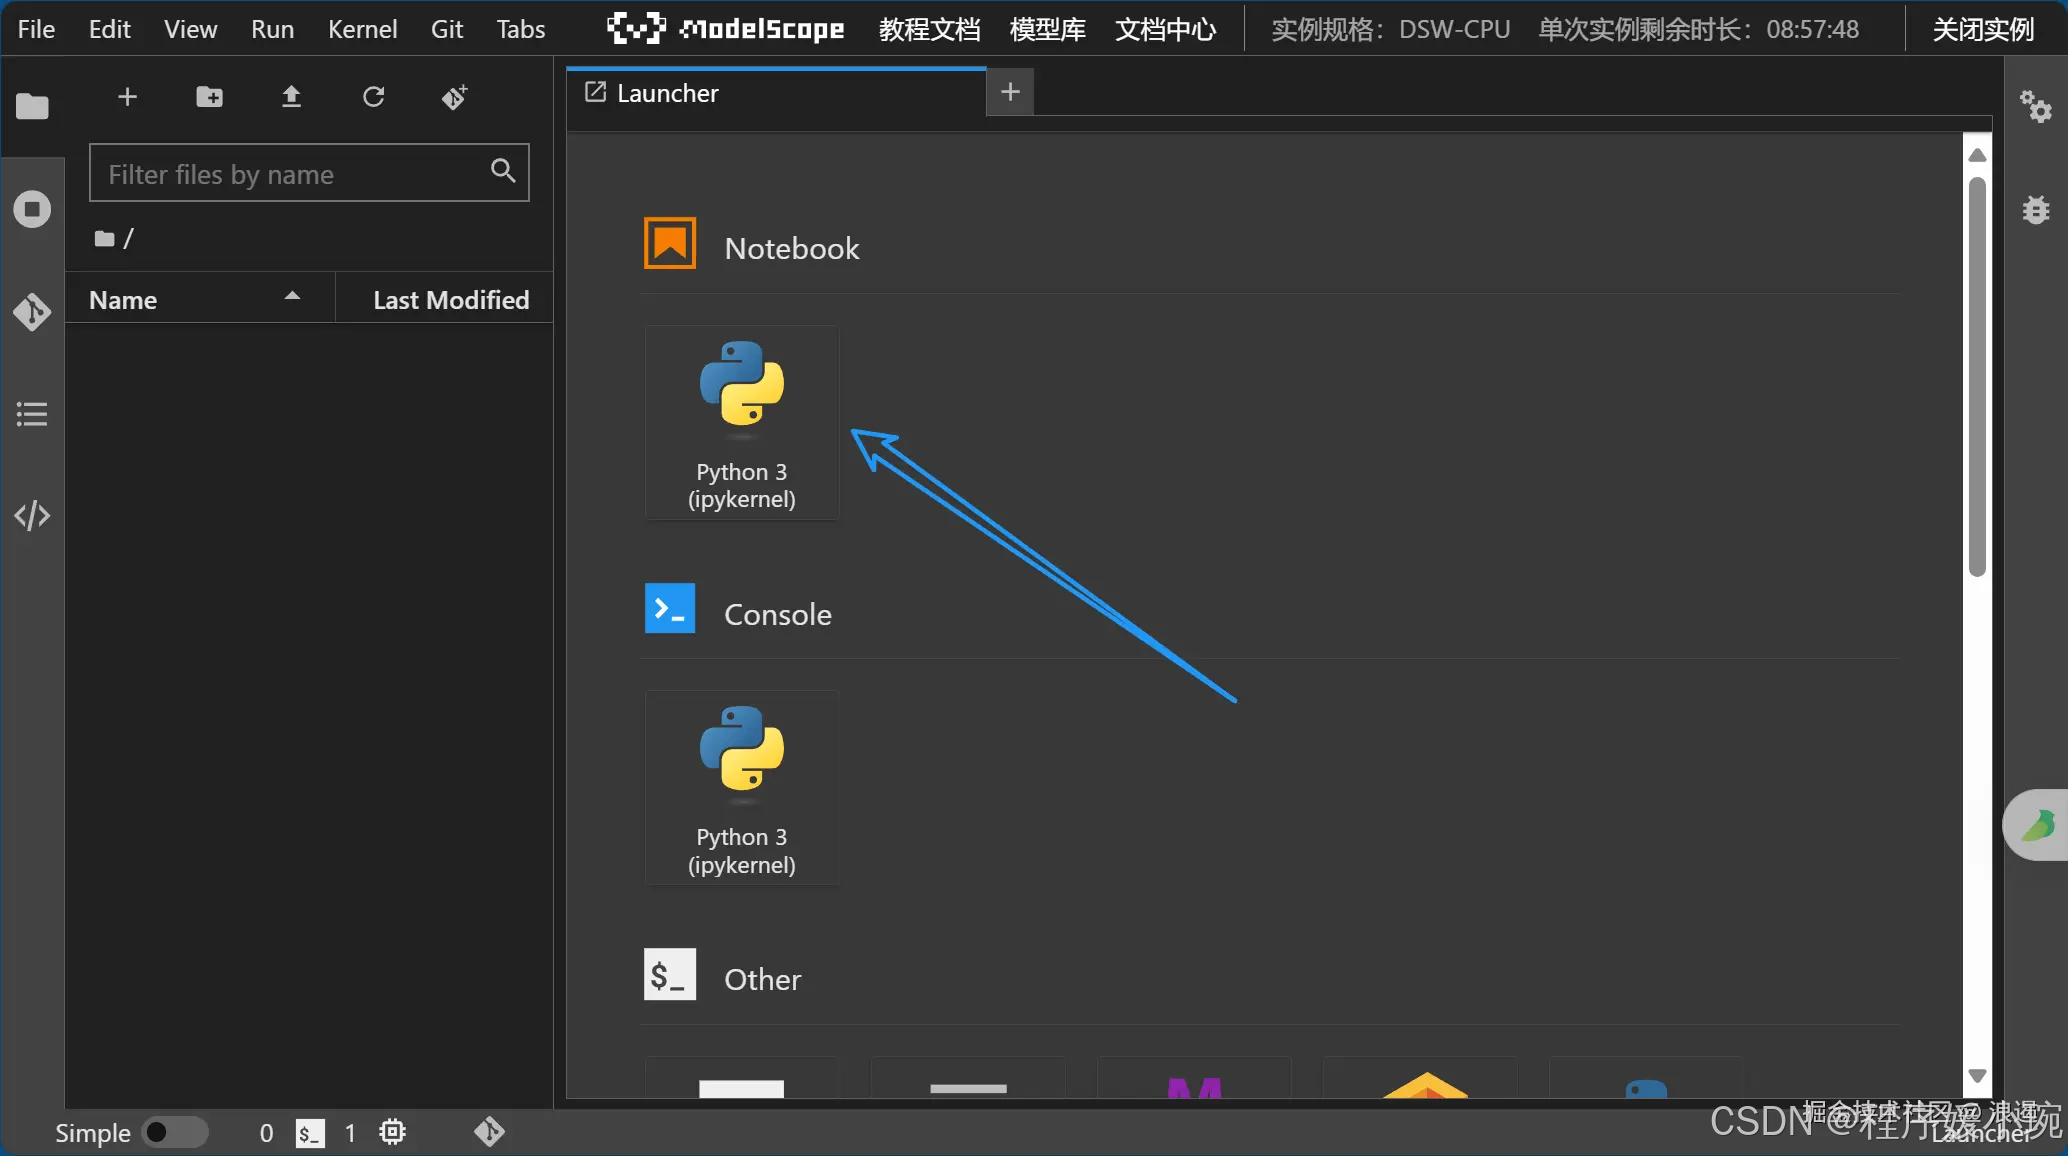
Task: Sort files by Last Modified column
Action: 450,300
